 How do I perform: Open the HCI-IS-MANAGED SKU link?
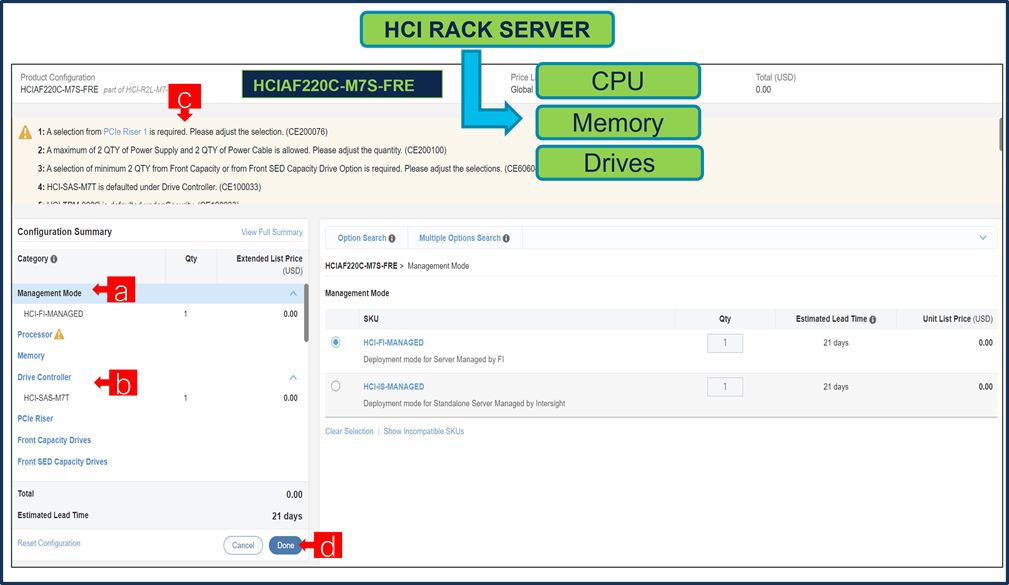click(x=393, y=387)
